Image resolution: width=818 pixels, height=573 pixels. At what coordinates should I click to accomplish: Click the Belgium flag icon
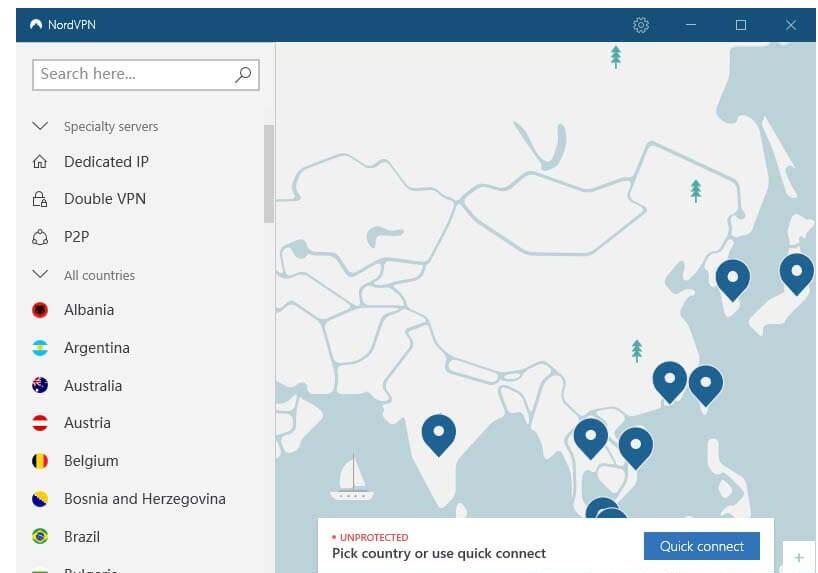pyautogui.click(x=40, y=461)
